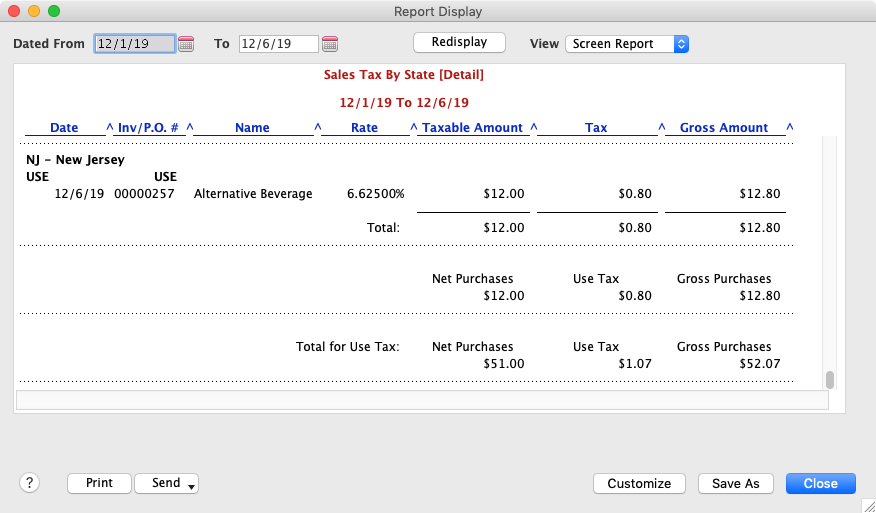Open the View Screen Report dropdown
Screen dimensions: 876x513
pyautogui.click(x=627, y=44)
